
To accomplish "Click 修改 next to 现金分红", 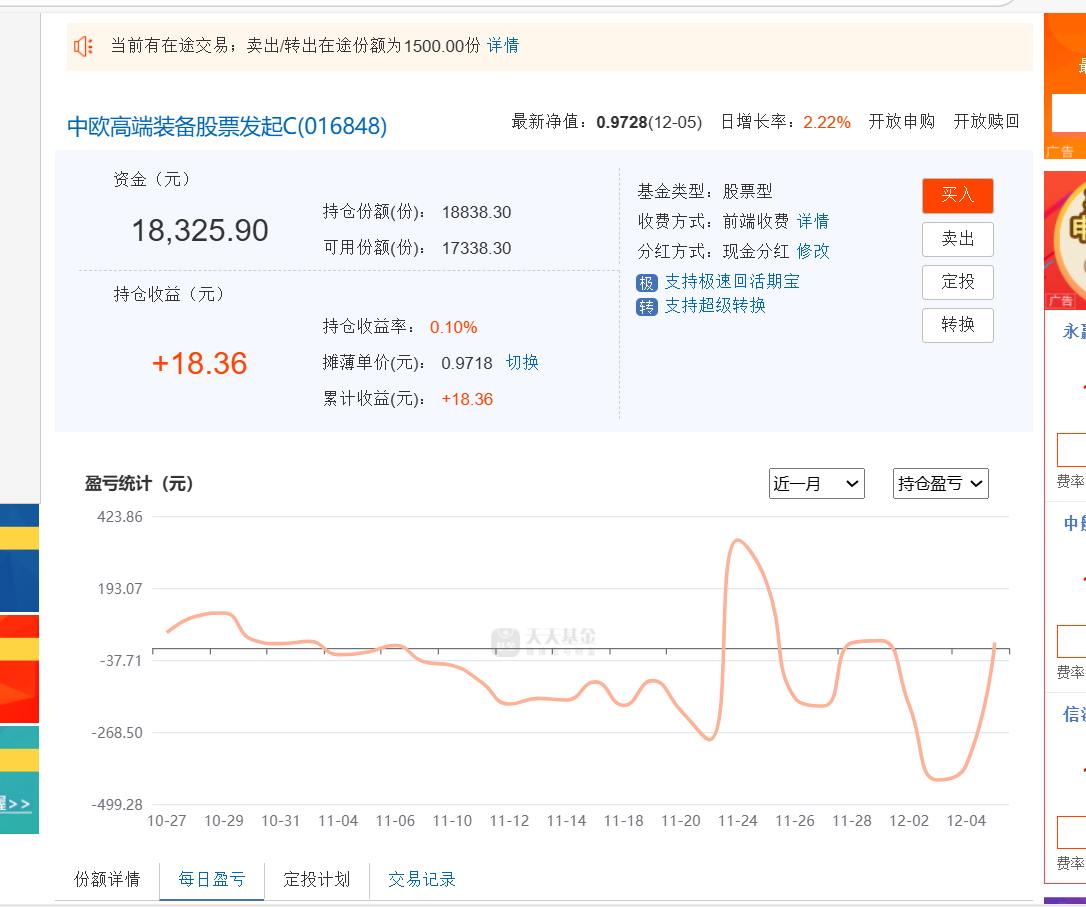I will click(813, 252).
